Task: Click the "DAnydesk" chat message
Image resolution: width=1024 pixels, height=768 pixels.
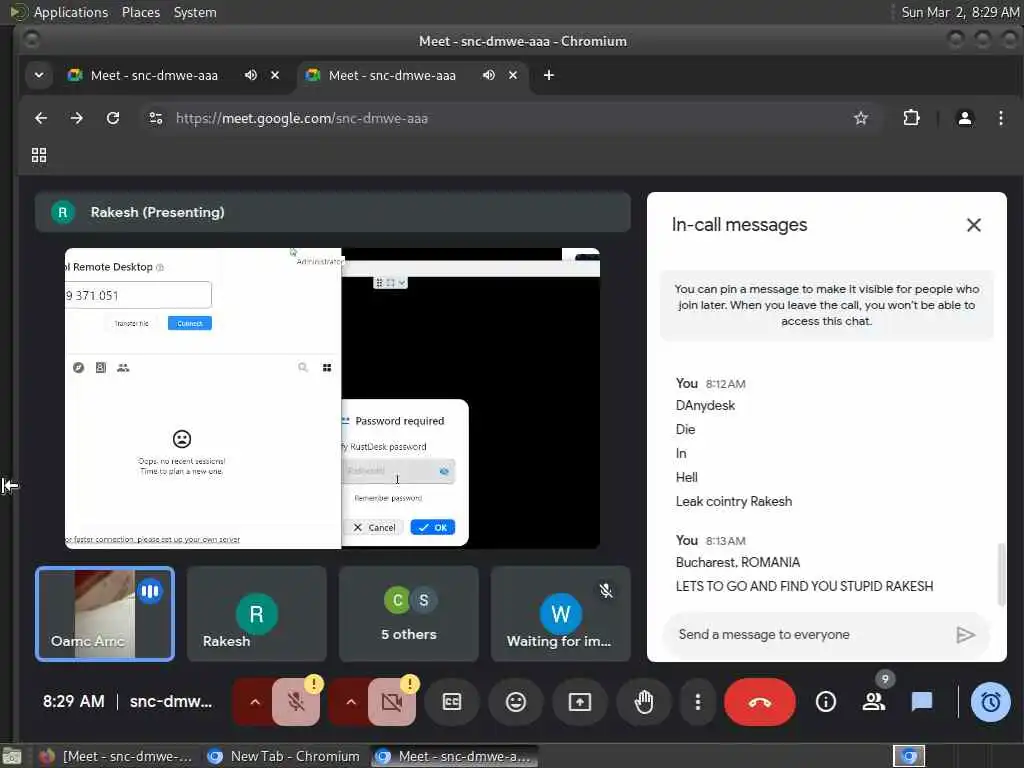Action: pos(705,406)
